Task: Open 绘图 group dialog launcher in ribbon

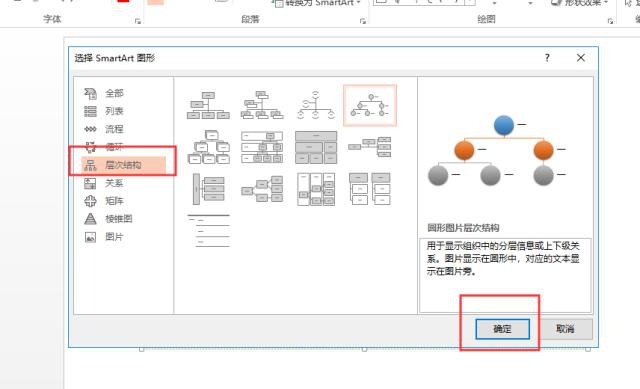Action: tap(610, 21)
